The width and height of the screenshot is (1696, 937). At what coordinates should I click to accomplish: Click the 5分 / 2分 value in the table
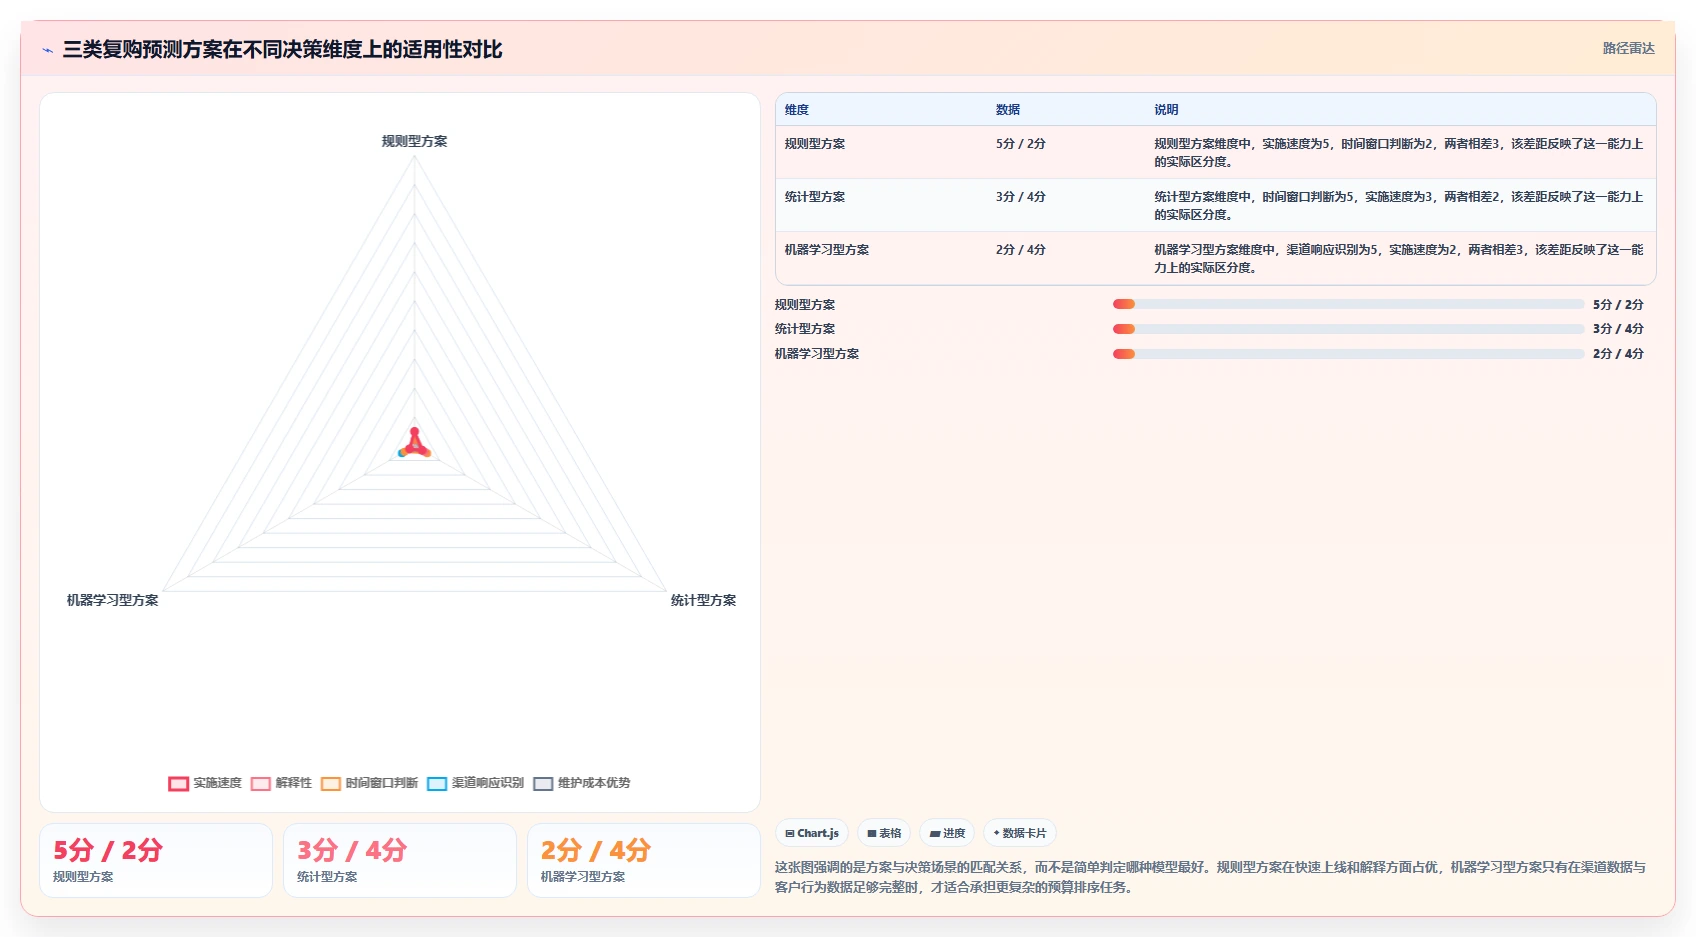coord(1020,144)
